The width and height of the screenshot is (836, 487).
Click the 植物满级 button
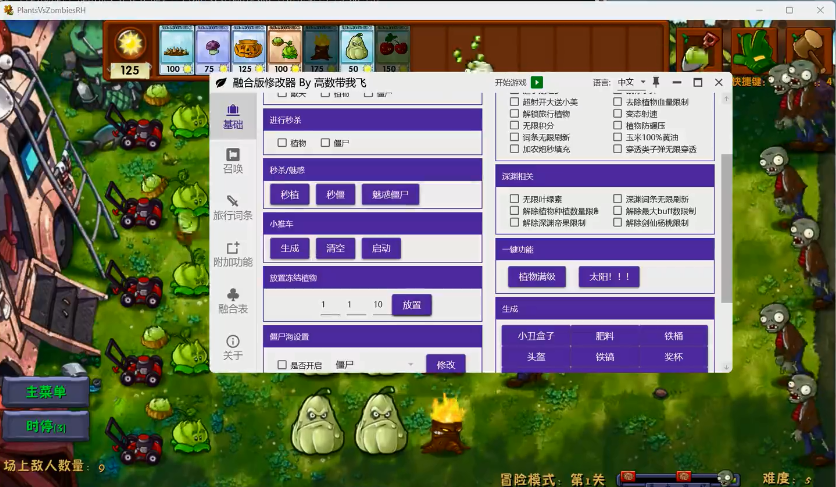click(537, 276)
